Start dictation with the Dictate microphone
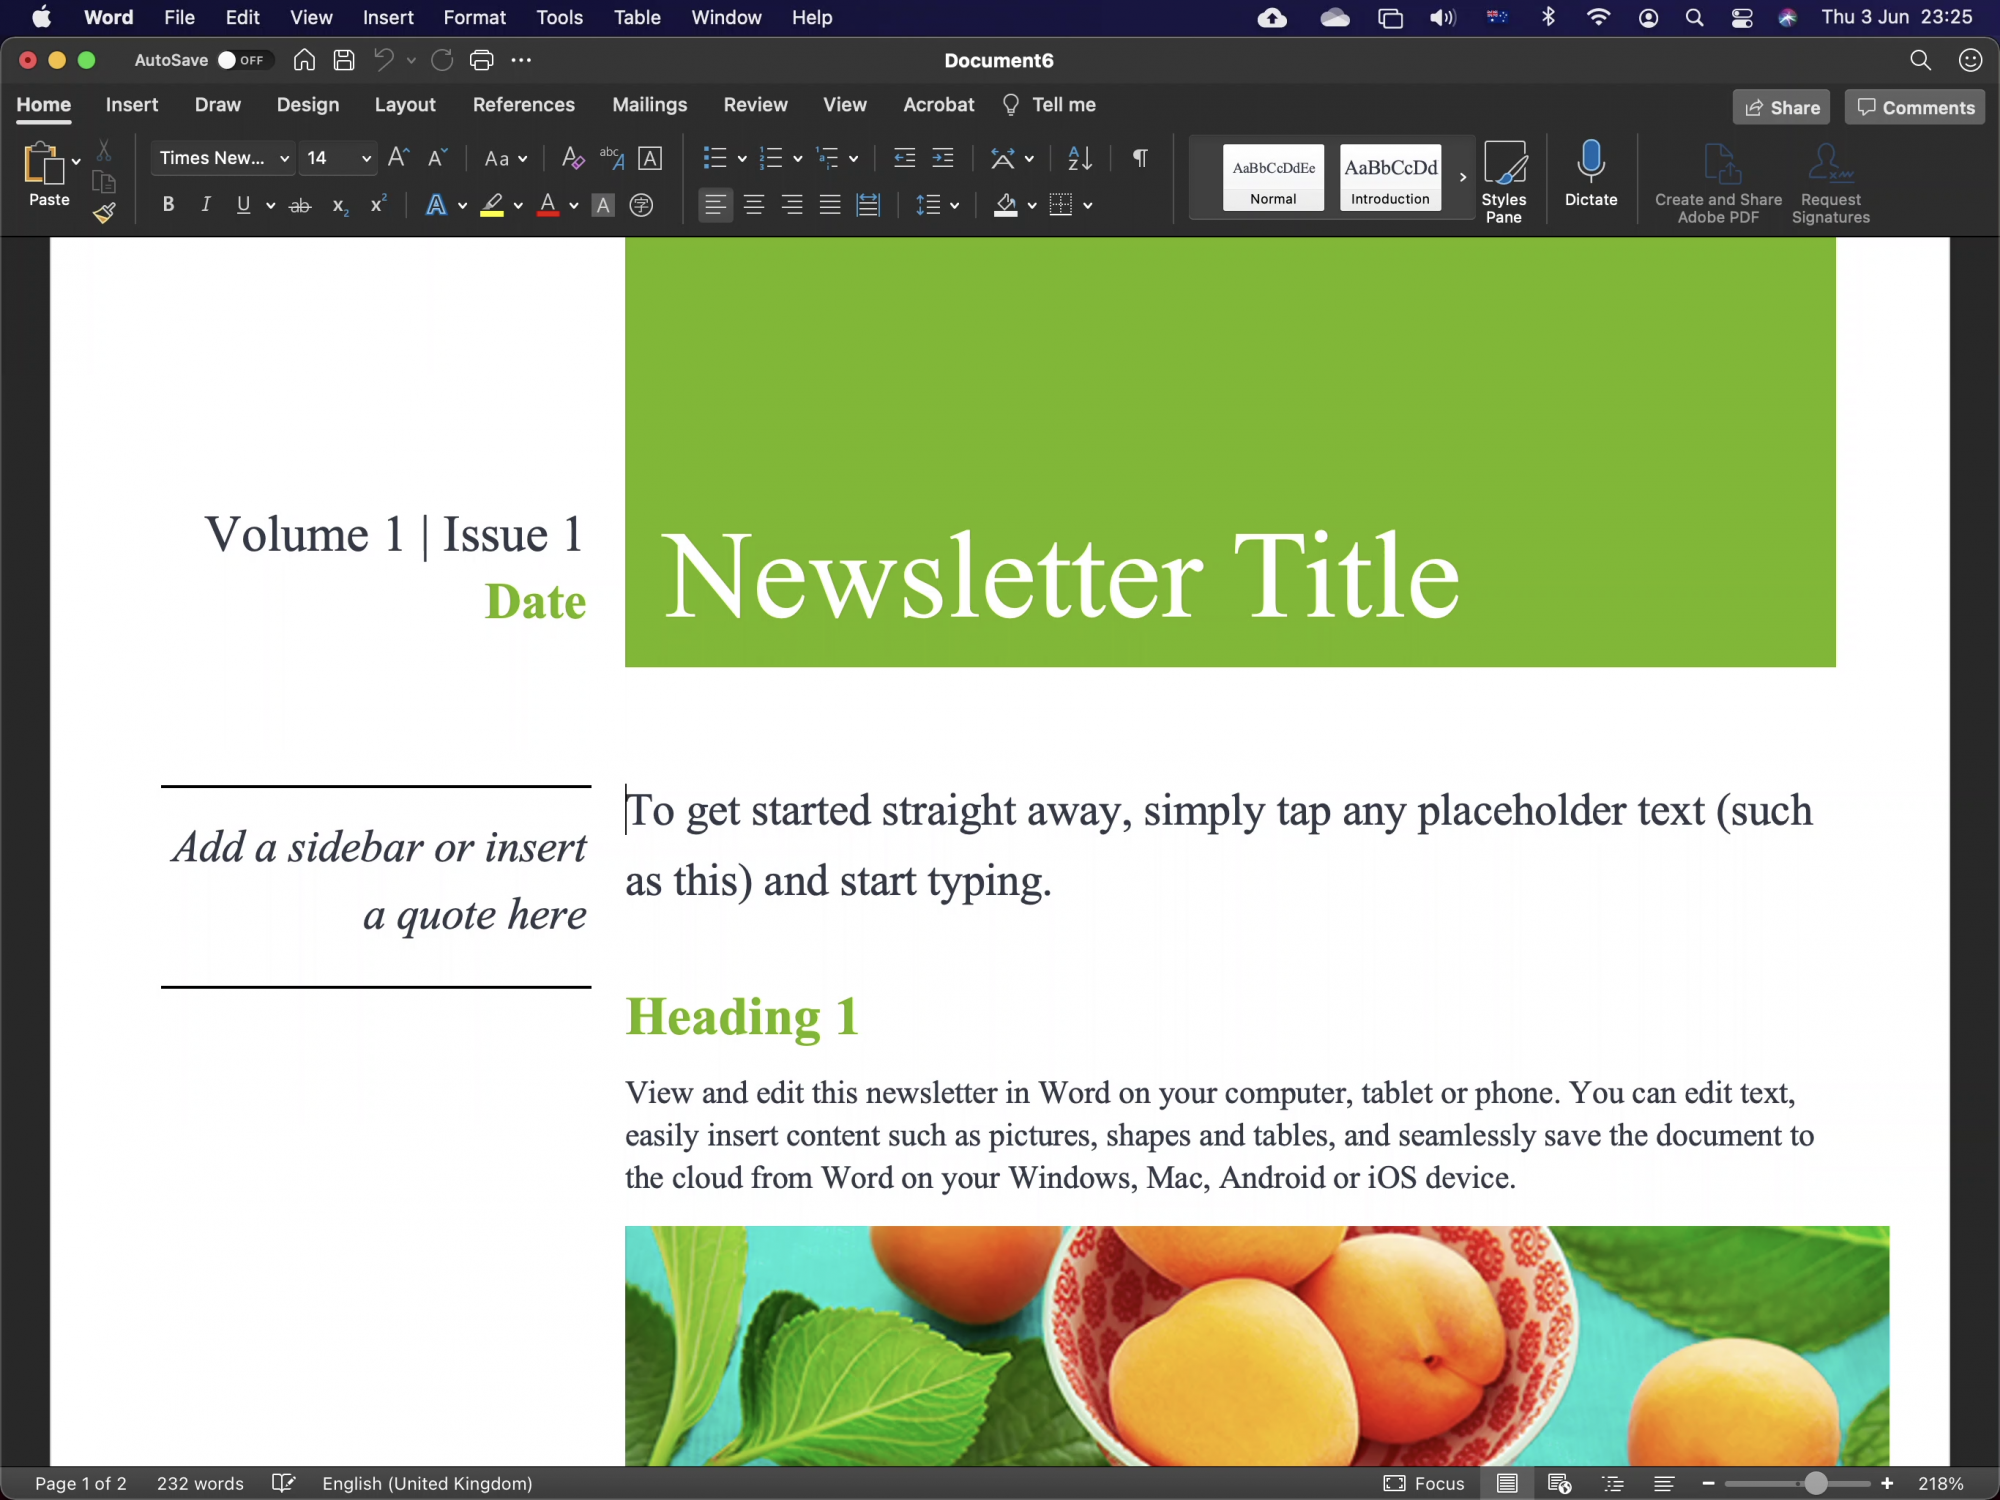2000x1500 pixels. pyautogui.click(x=1591, y=174)
